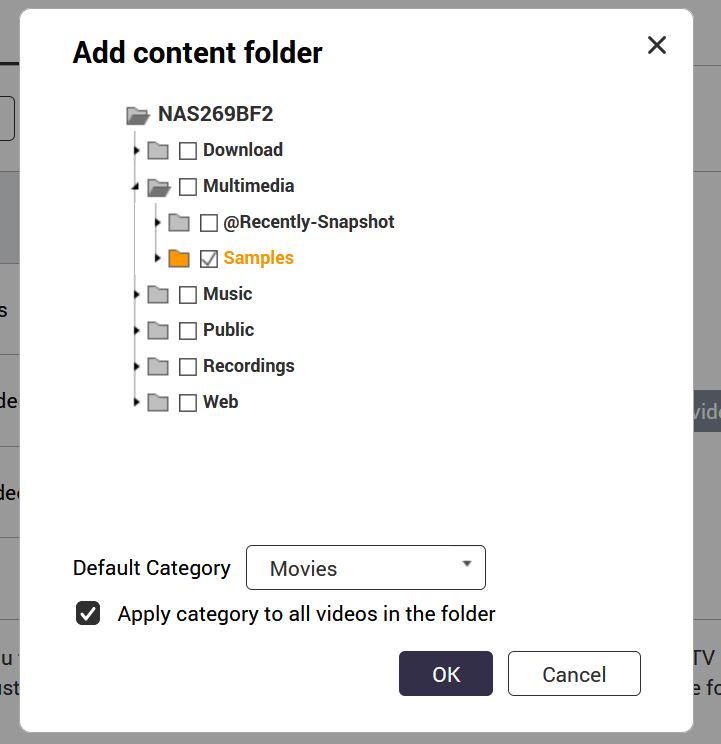Click the Web folder icon
The height and width of the screenshot is (744, 721).
pos(158,402)
